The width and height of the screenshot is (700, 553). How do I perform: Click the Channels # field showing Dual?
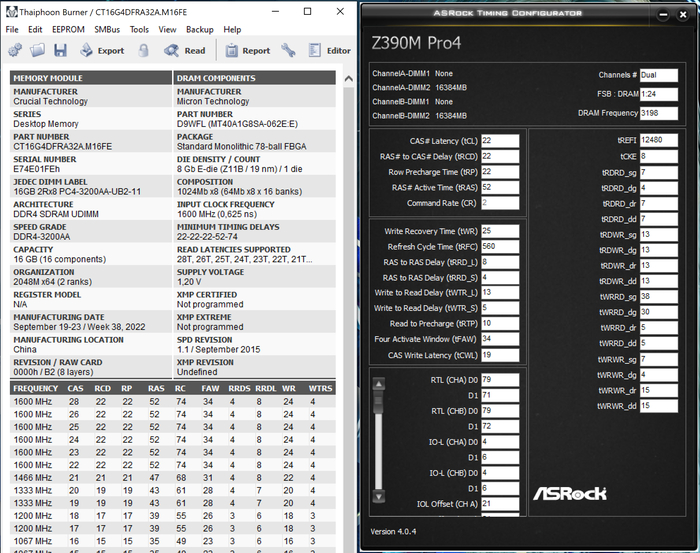point(658,75)
